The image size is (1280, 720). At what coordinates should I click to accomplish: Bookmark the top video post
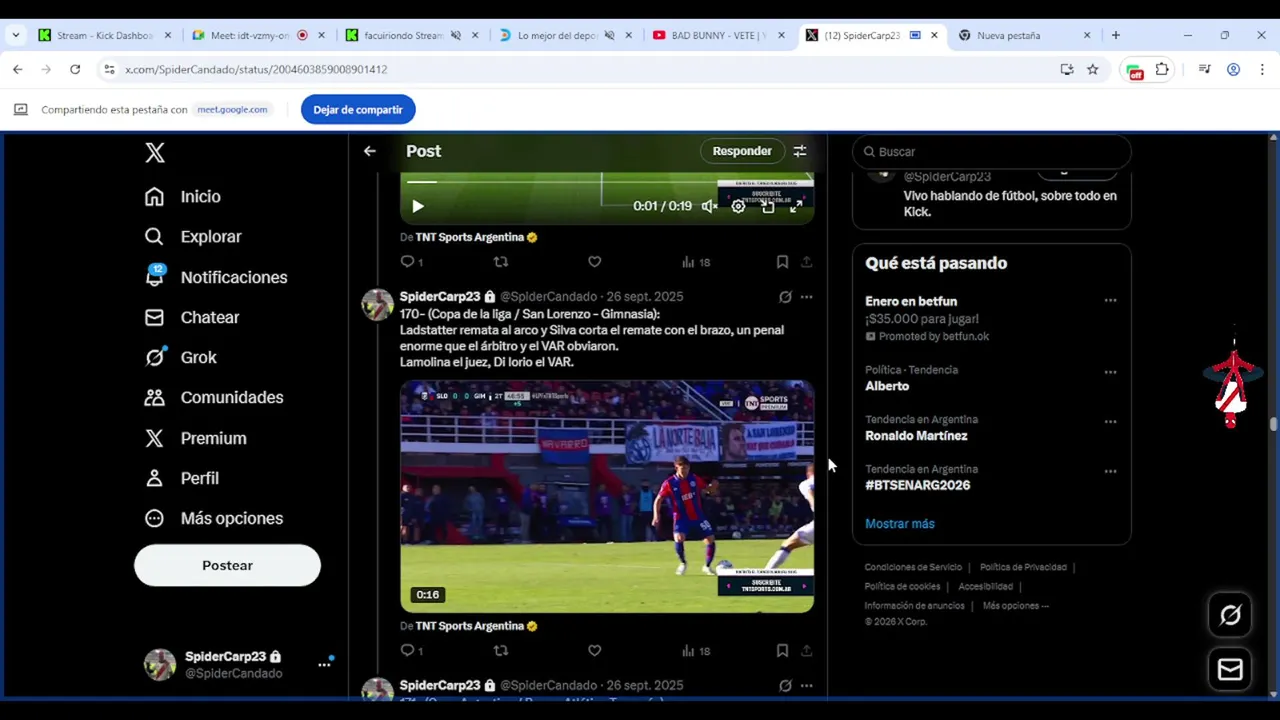(782, 262)
